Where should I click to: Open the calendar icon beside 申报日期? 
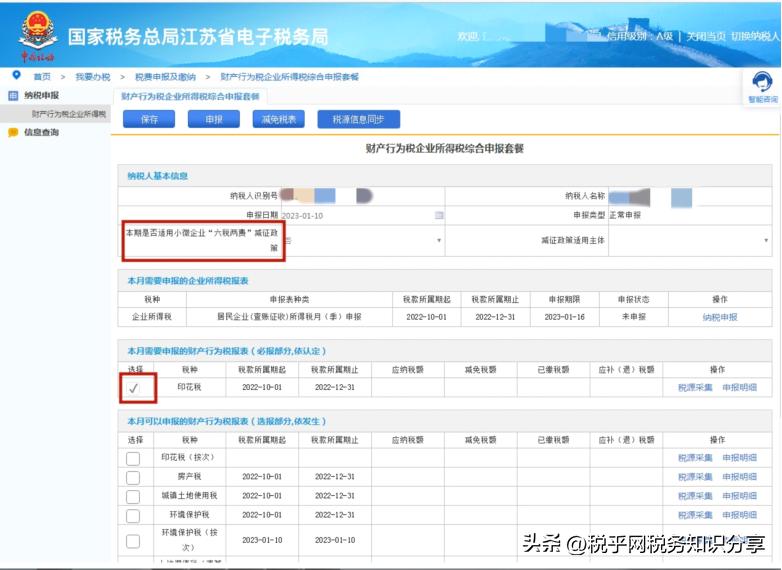(439, 215)
